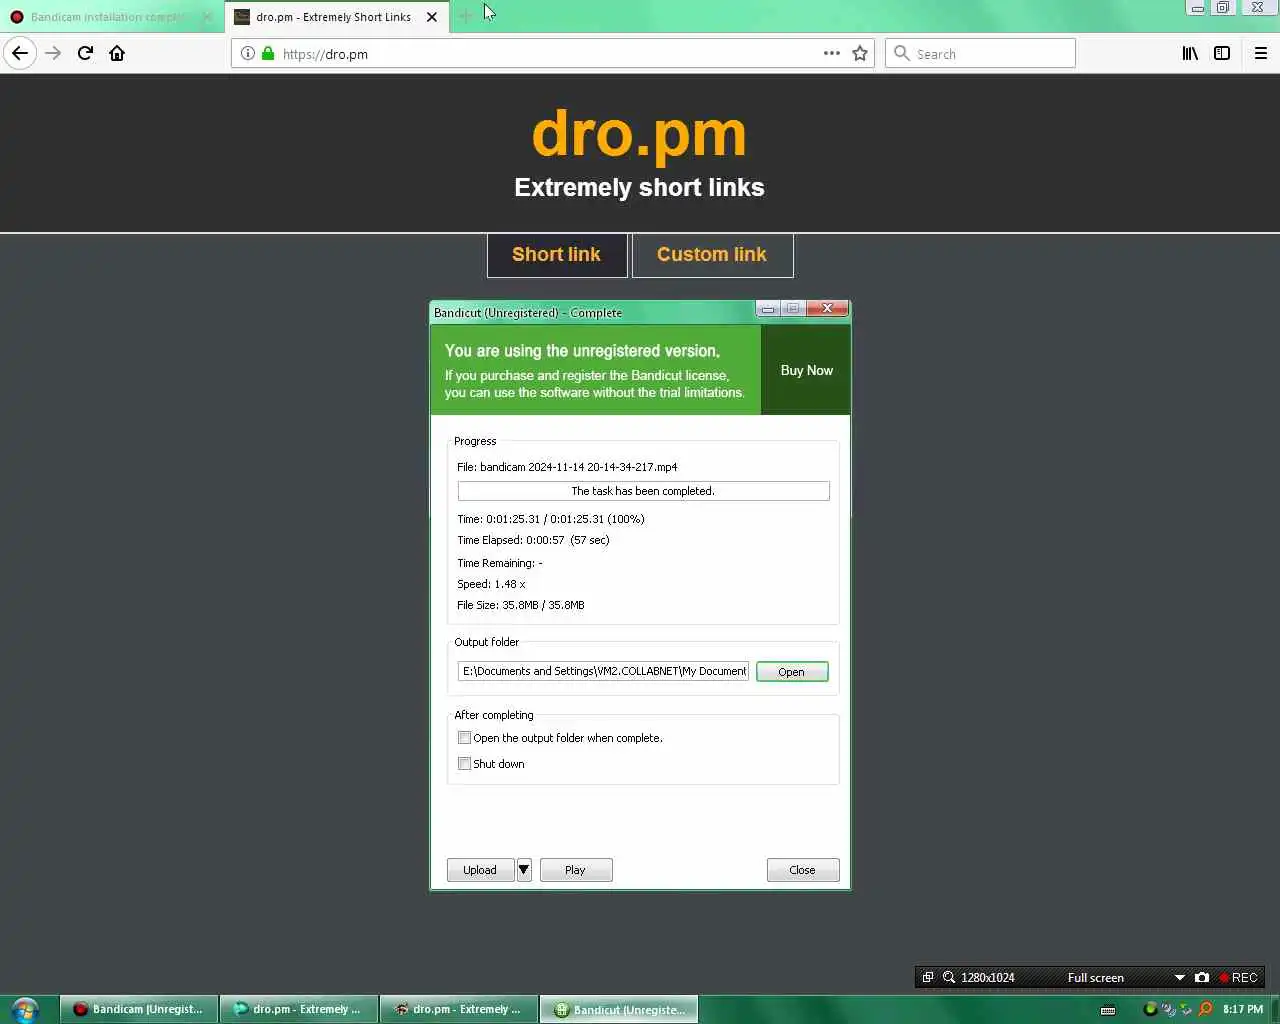Screen dimensions: 1280x1024
Task: Click the Upload button
Action: pos(480,870)
